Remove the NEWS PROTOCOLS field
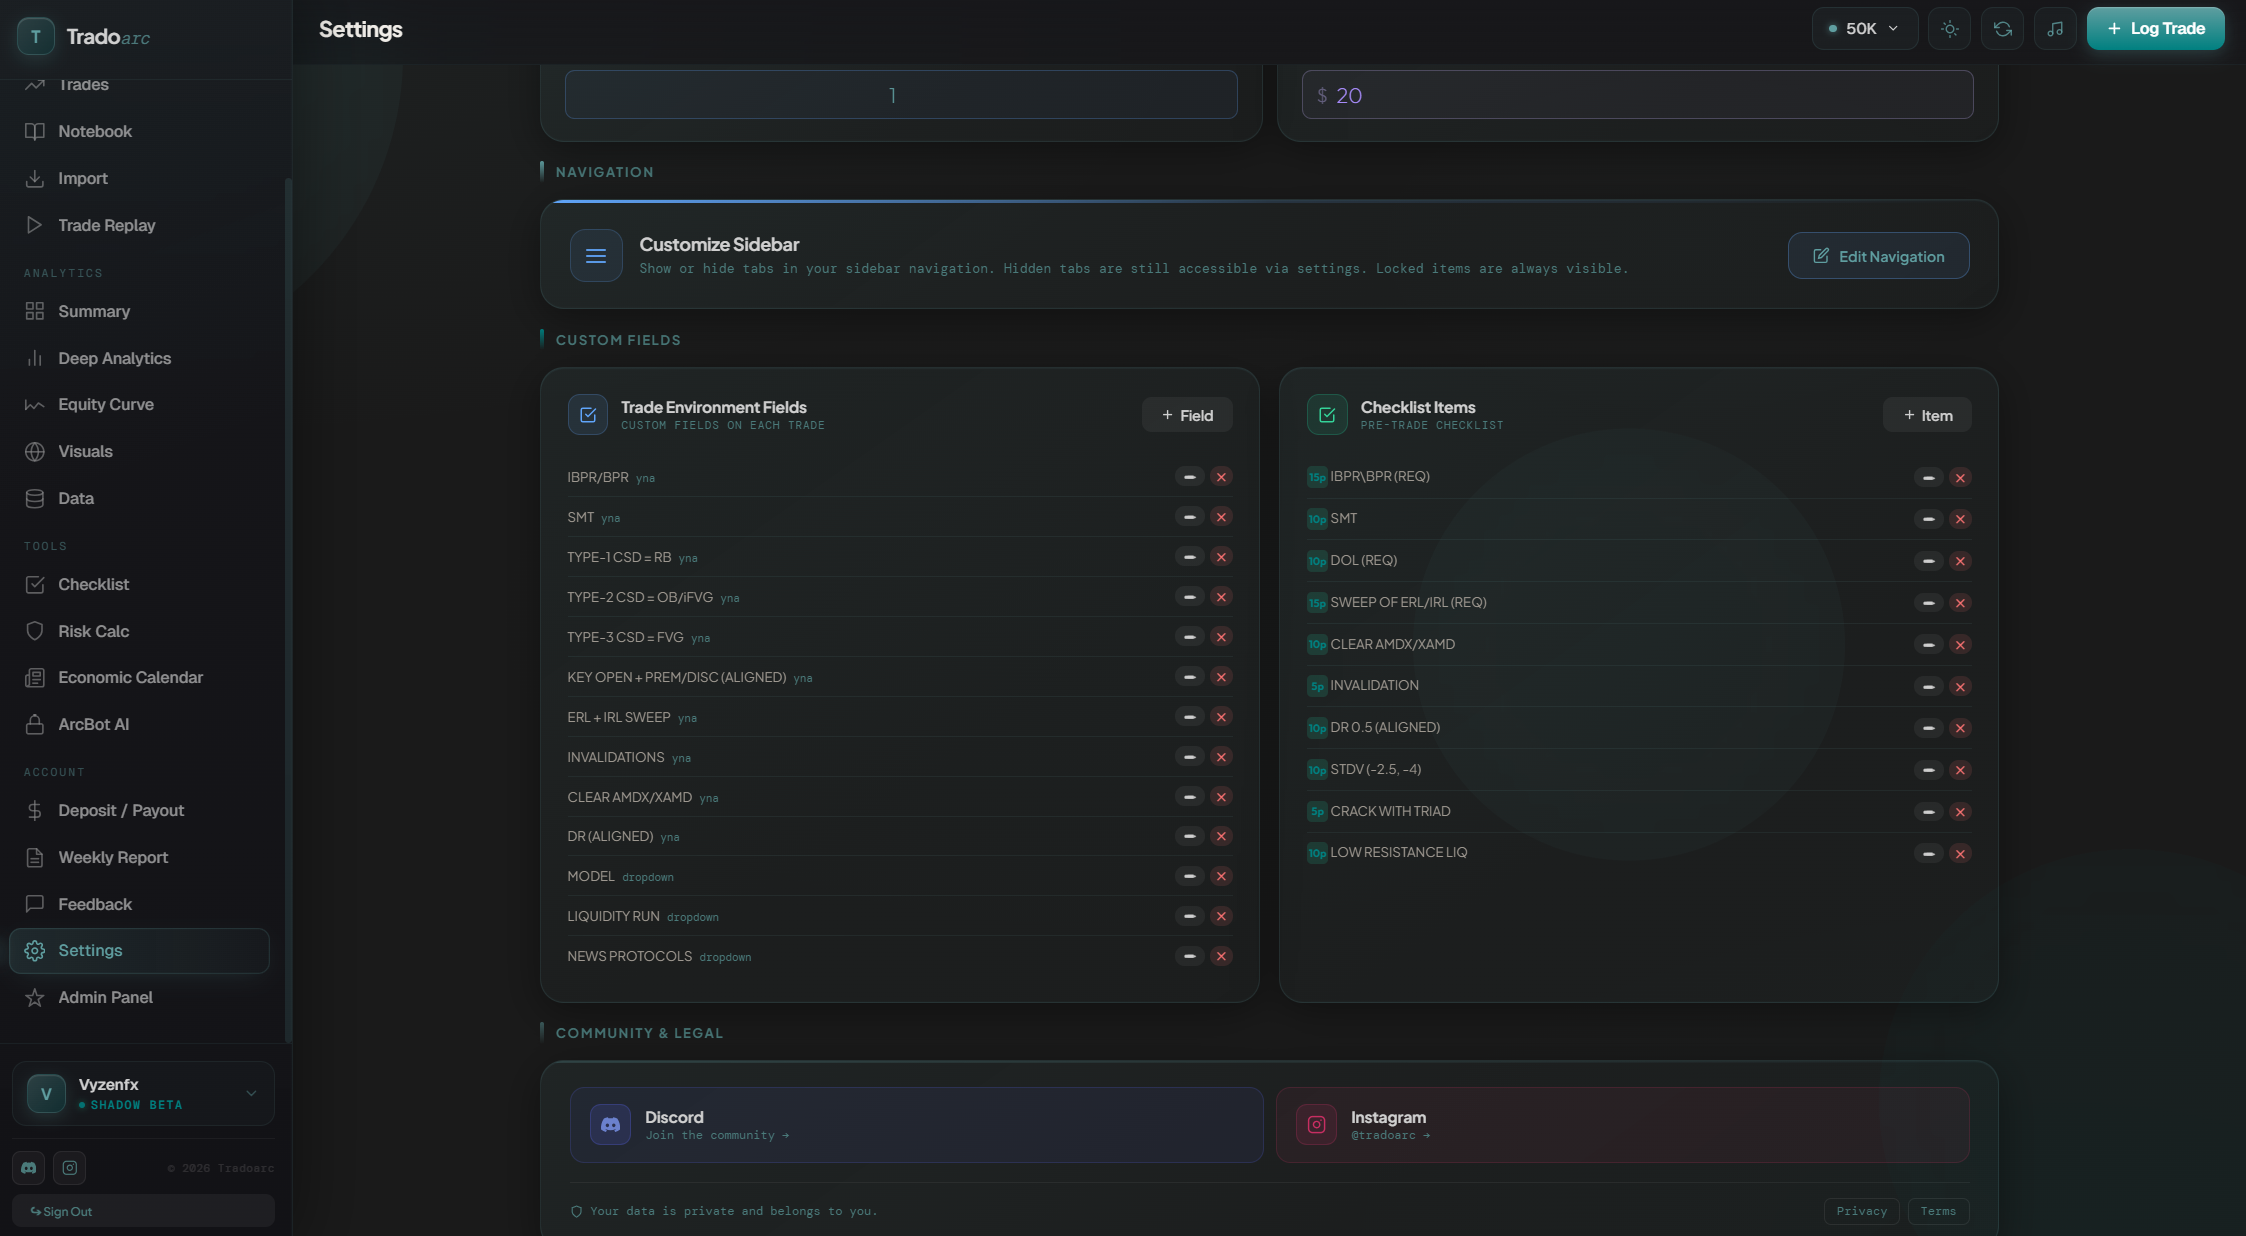The image size is (2246, 1236). [x=1221, y=956]
